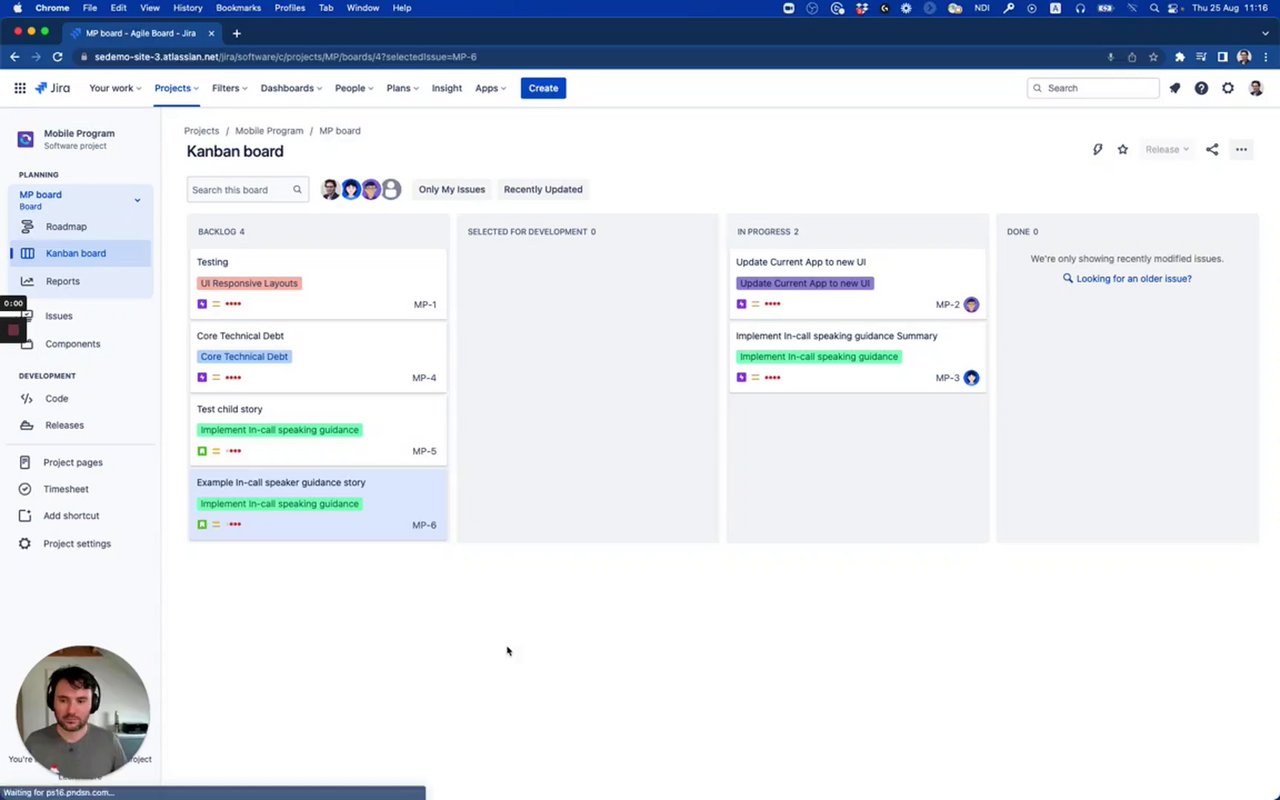Open Reports in sidebar
Image resolution: width=1280 pixels, height=800 pixels.
80,281
